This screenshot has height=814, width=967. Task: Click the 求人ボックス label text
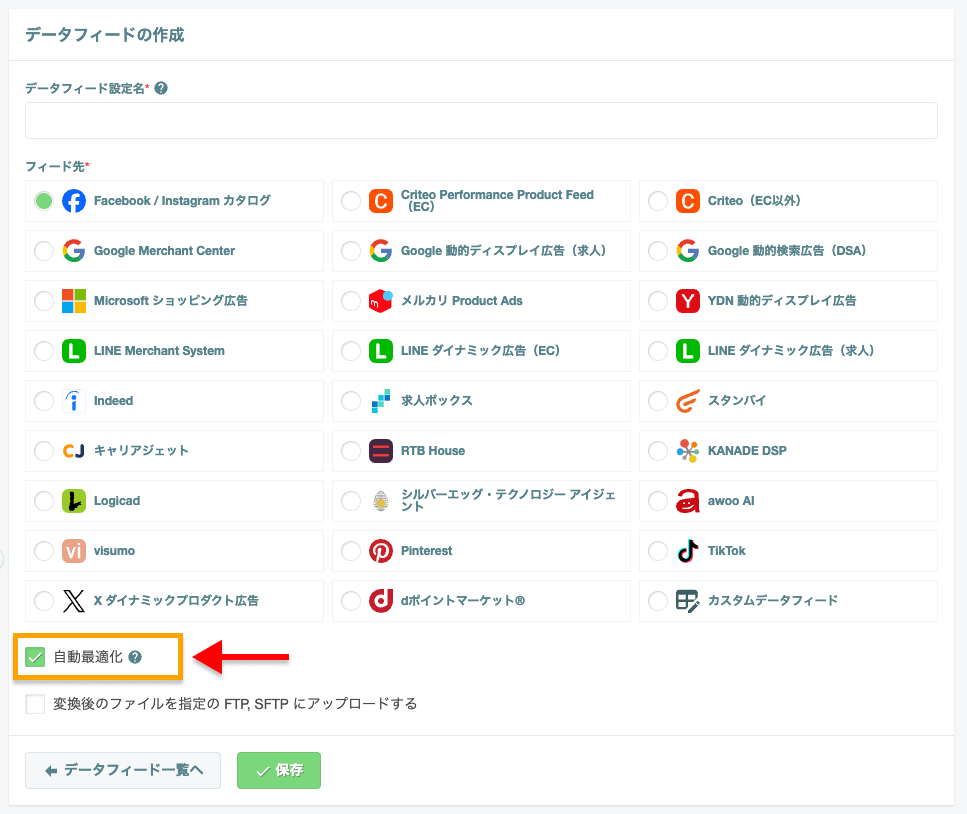pyautogui.click(x=437, y=401)
